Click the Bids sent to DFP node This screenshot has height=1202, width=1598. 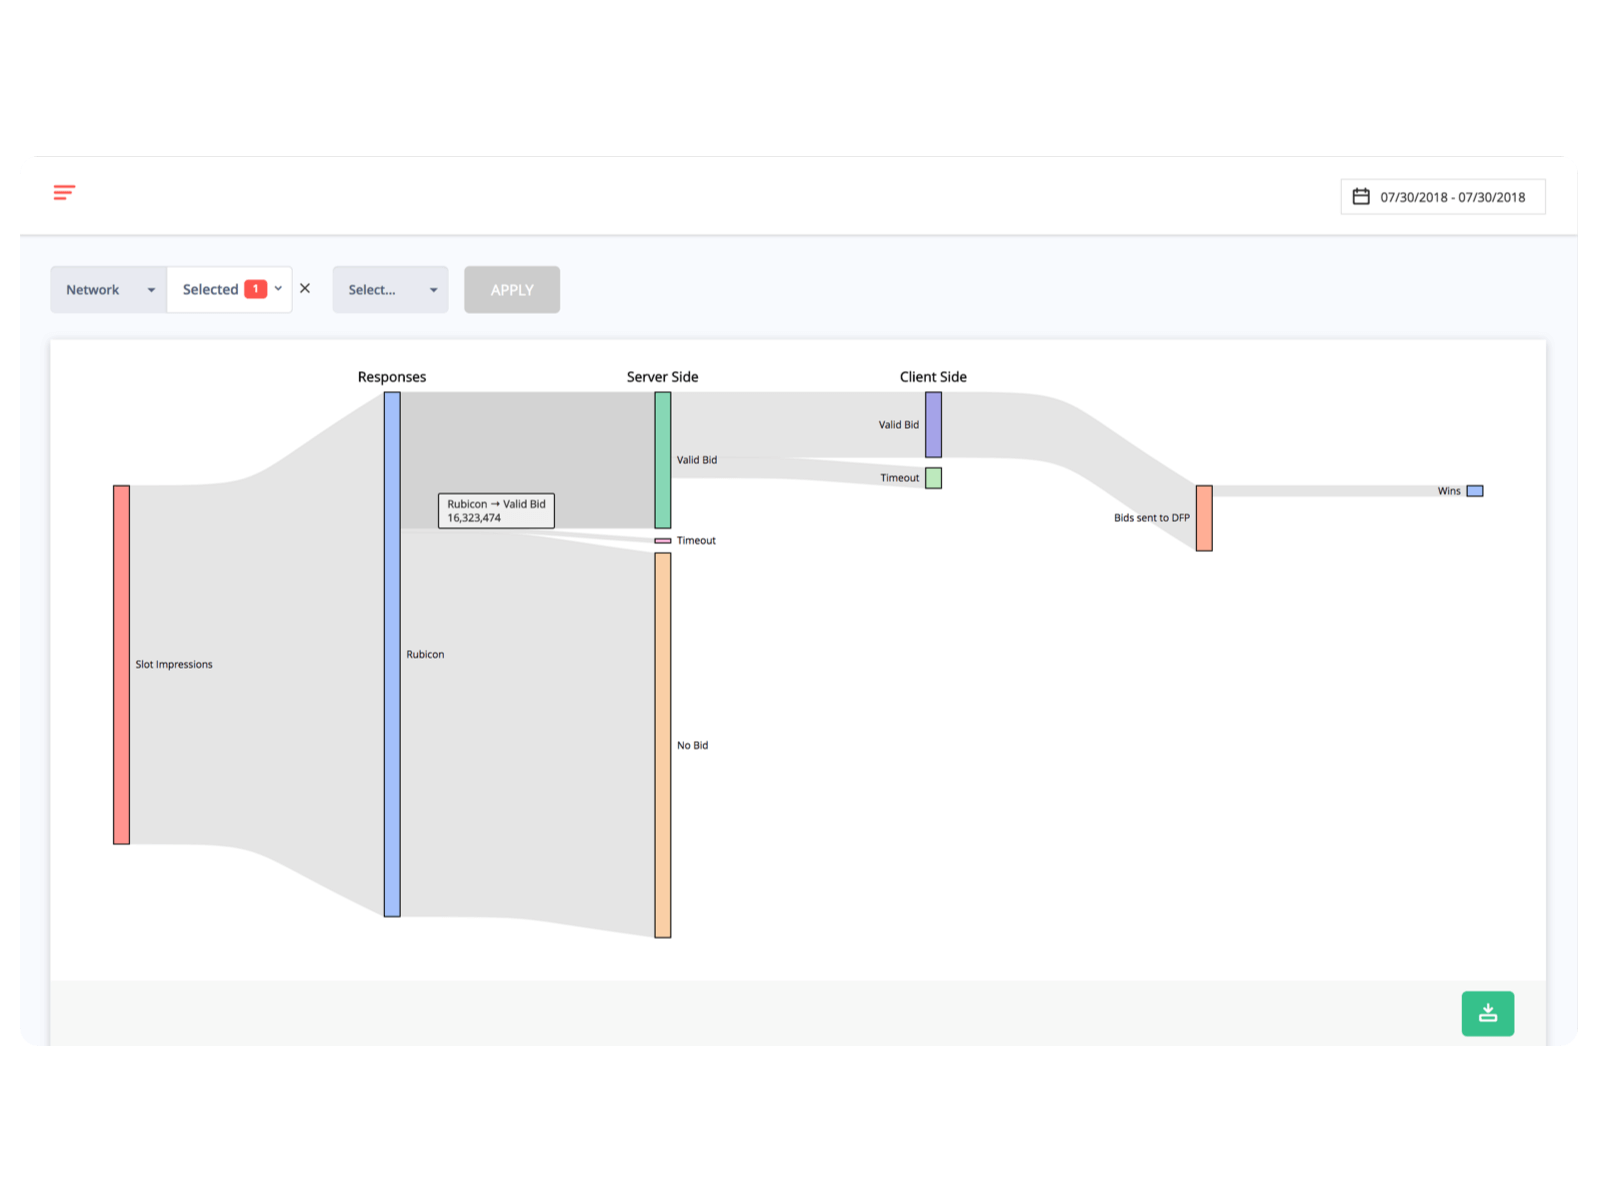(1204, 518)
